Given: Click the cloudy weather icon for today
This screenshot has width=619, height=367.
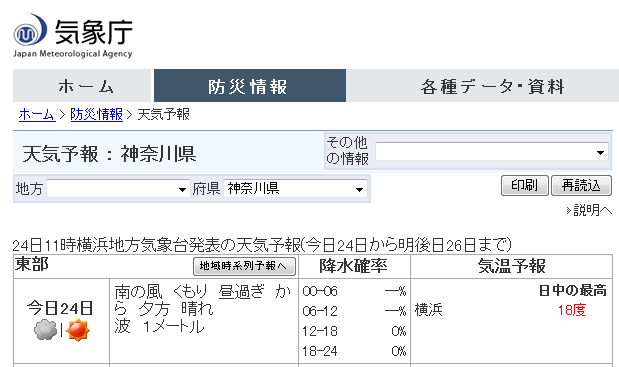Looking at the screenshot, I should pos(45,330).
